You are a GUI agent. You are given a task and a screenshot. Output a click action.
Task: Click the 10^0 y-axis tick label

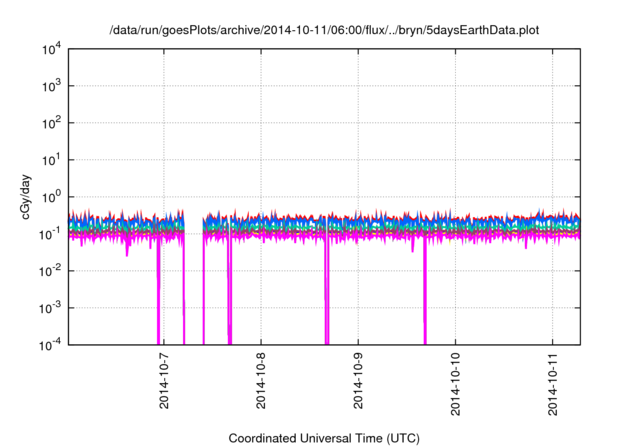(x=51, y=197)
